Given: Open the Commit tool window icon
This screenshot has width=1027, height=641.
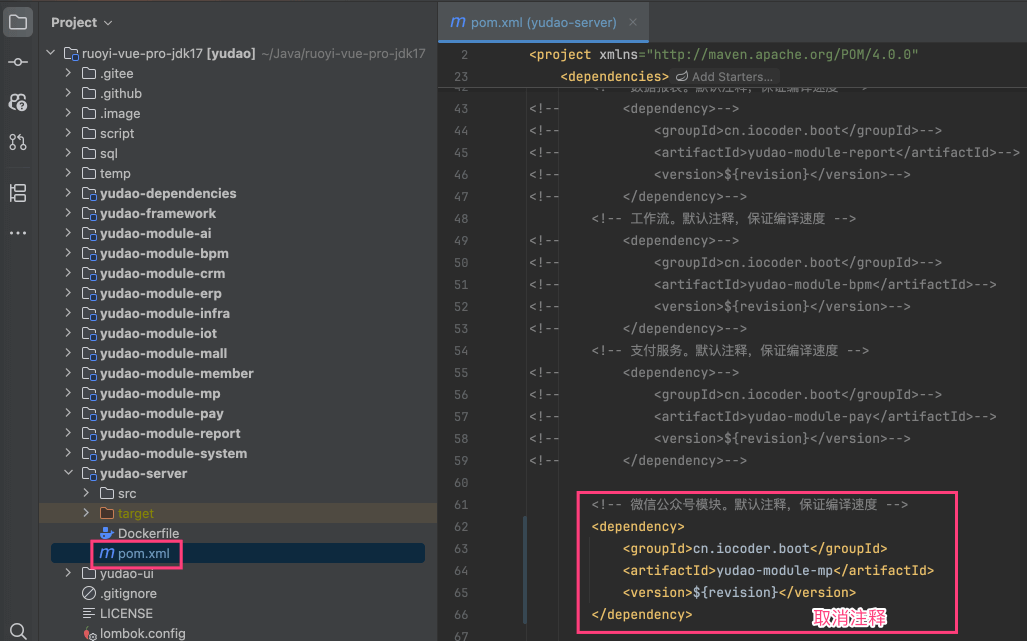Looking at the screenshot, I should pos(18,62).
